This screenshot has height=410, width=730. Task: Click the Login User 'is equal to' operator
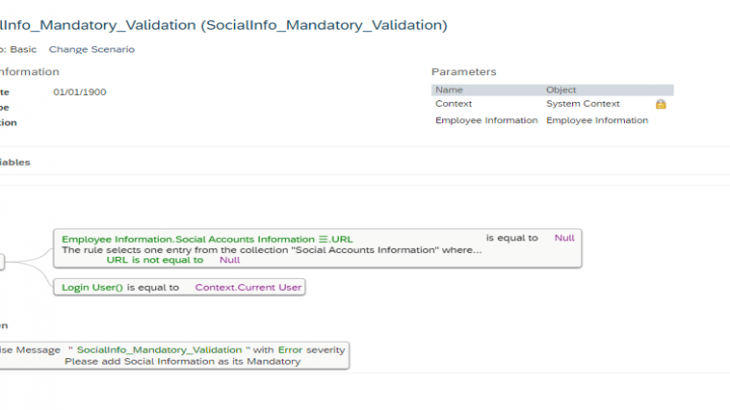click(x=153, y=287)
